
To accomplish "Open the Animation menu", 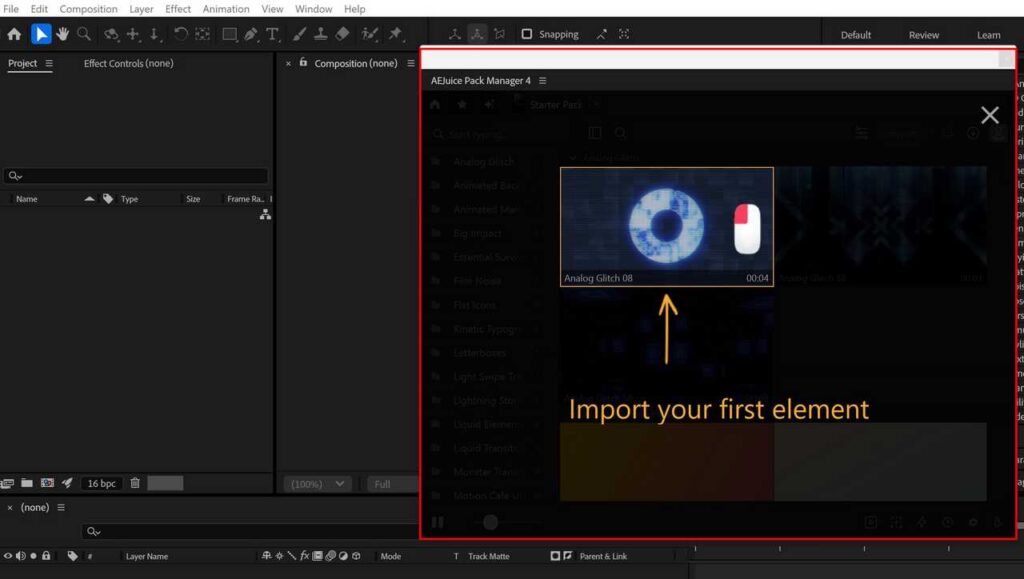I will (x=226, y=9).
